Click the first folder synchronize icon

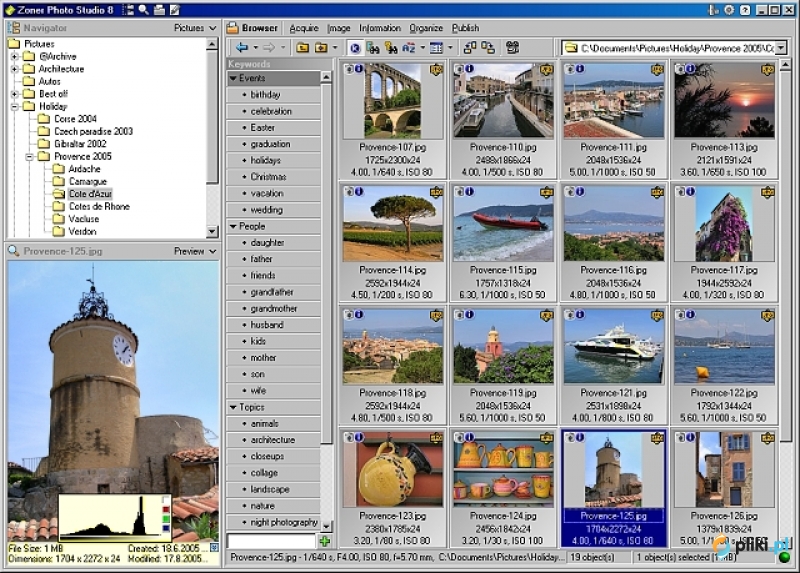click(x=470, y=48)
